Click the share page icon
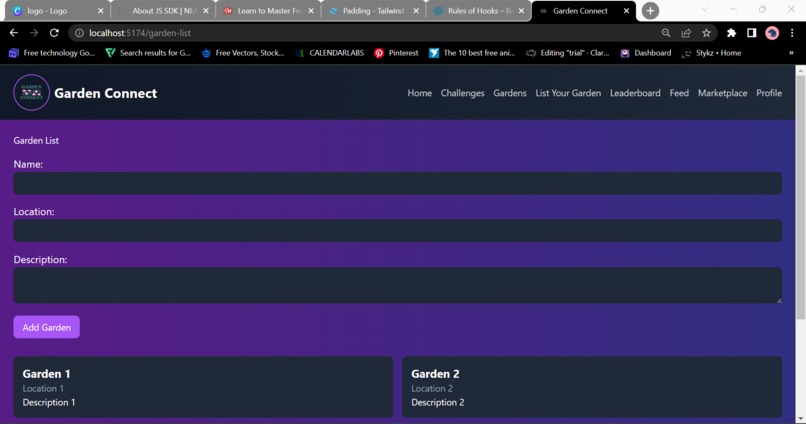806x424 pixels. tap(686, 33)
